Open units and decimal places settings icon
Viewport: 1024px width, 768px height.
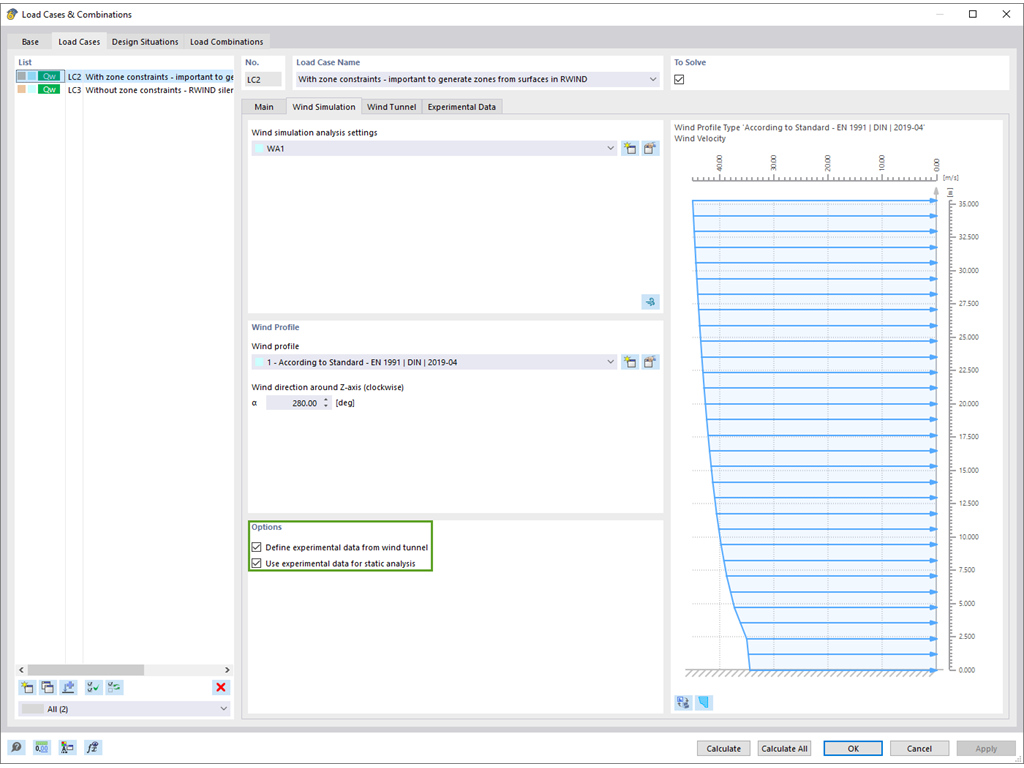tap(42, 748)
